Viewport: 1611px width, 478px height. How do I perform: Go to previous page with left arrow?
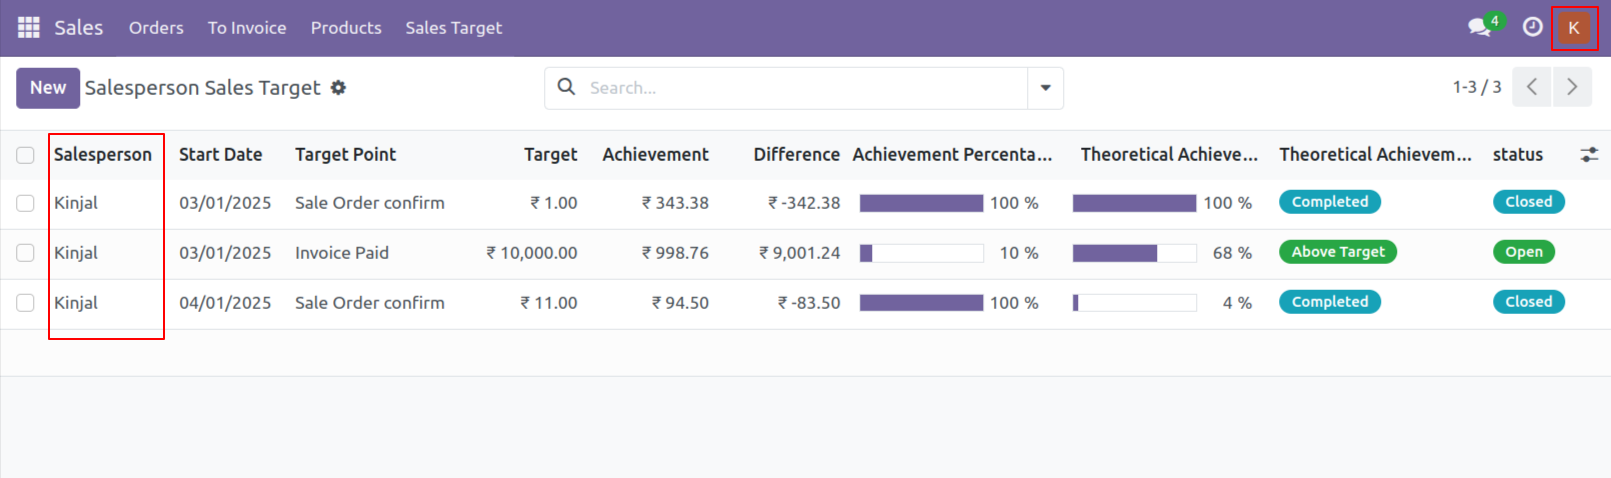tap(1532, 87)
